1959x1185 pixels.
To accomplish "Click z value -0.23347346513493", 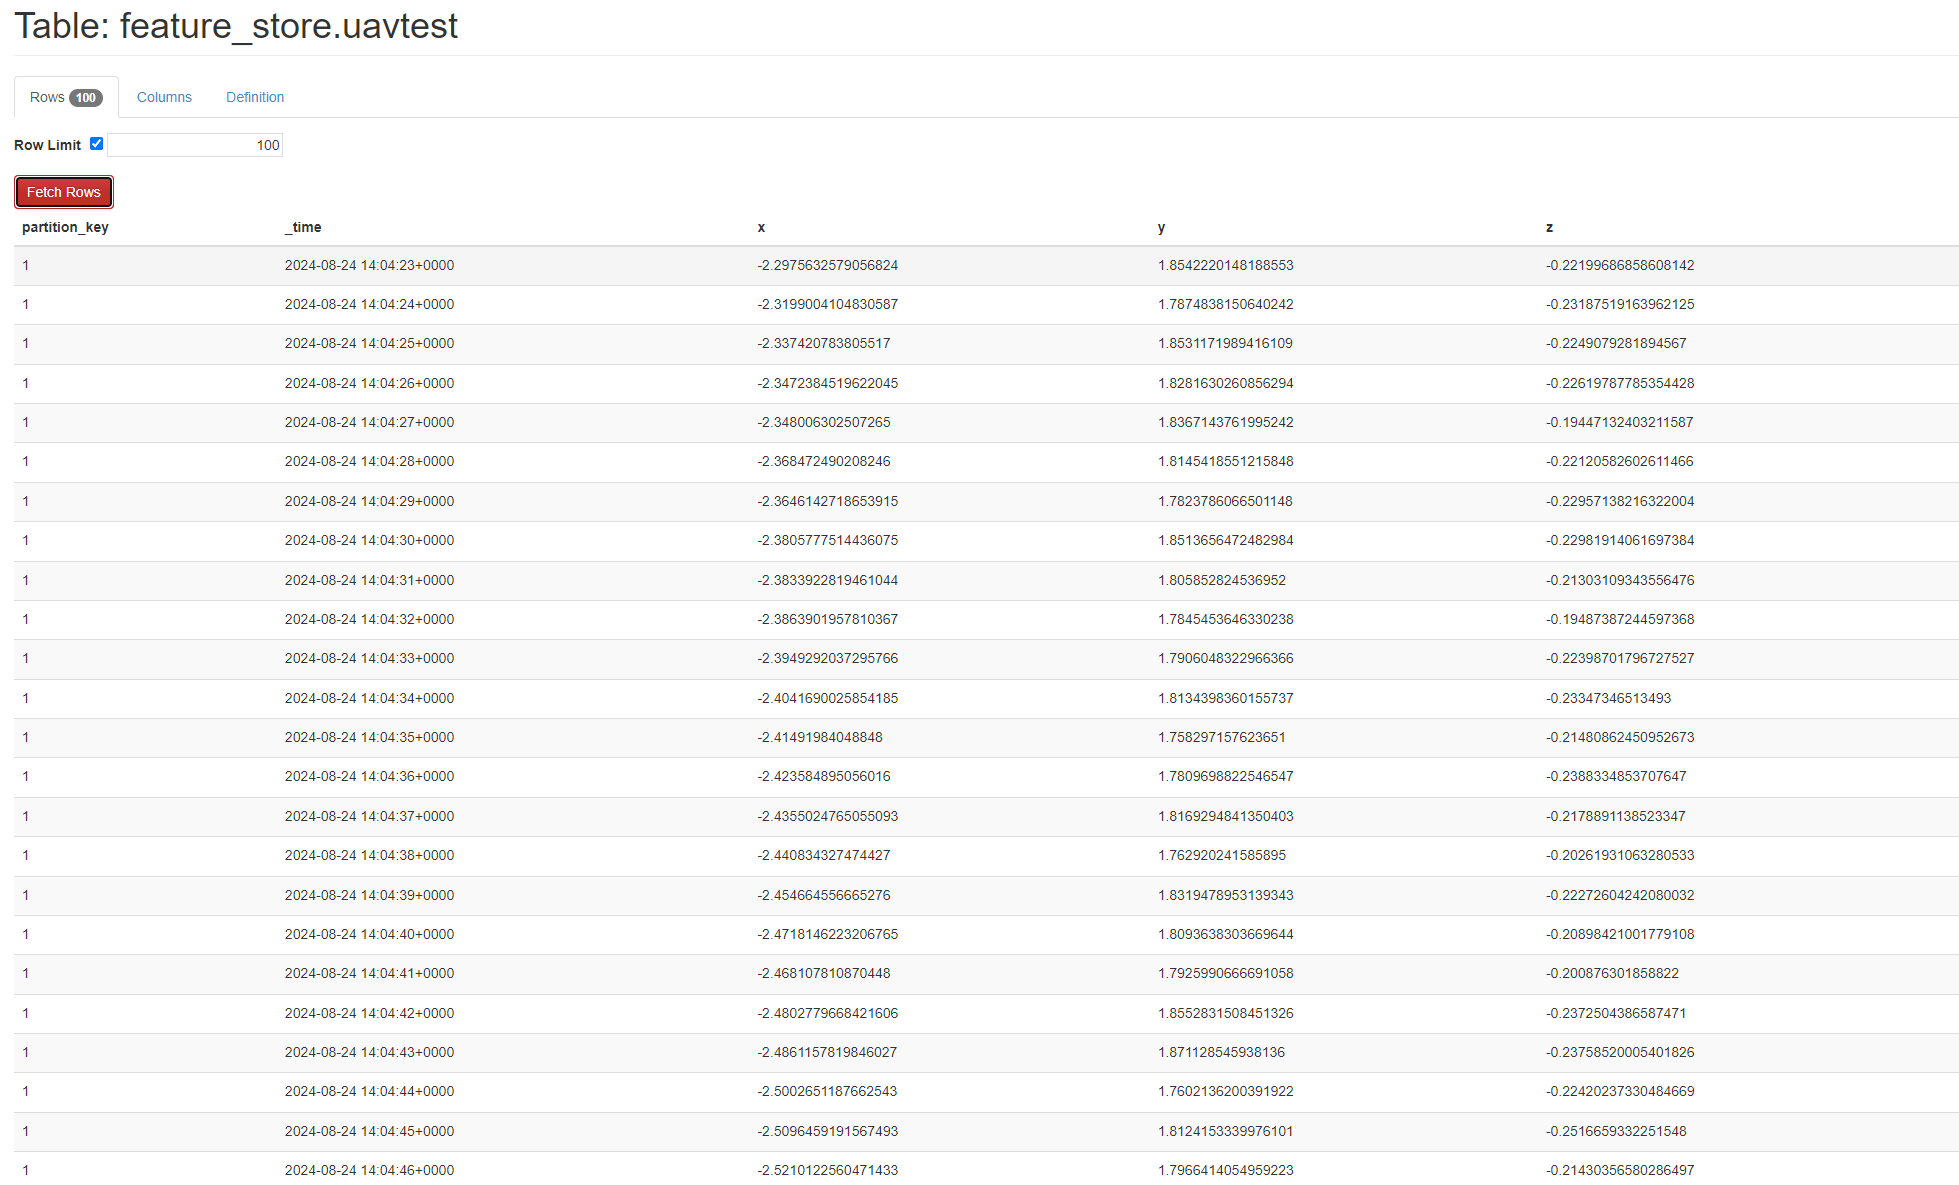I will tap(1608, 698).
